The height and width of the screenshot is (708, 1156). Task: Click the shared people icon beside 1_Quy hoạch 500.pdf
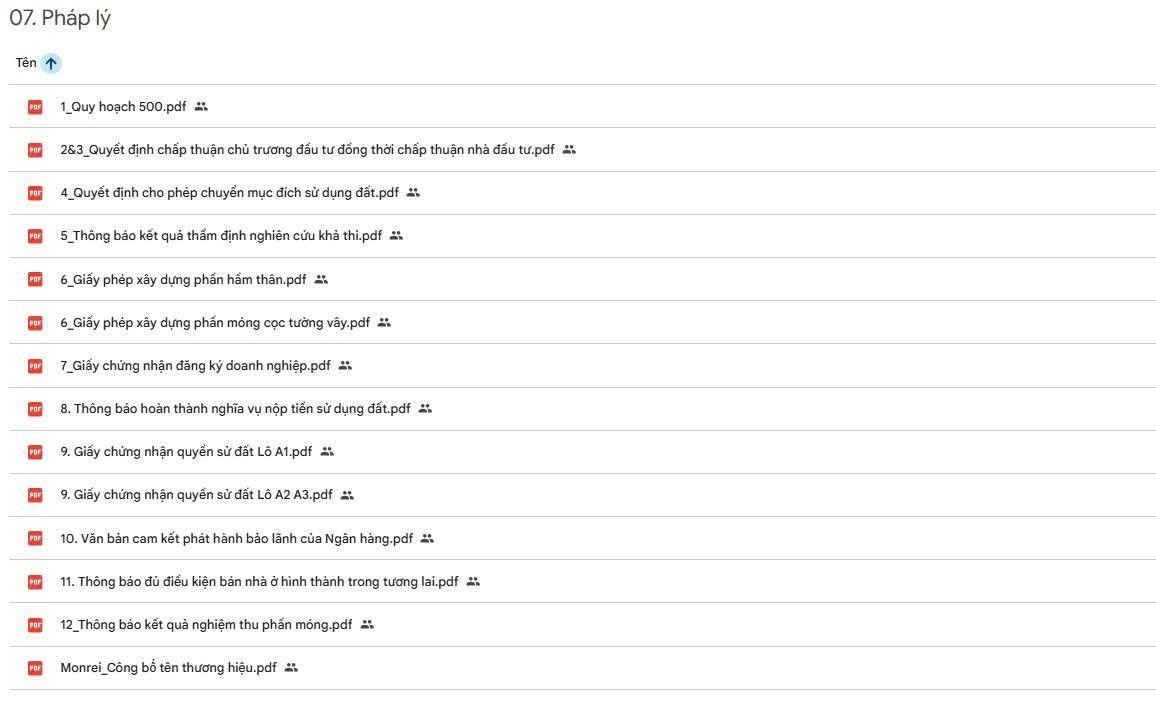[x=201, y=107]
